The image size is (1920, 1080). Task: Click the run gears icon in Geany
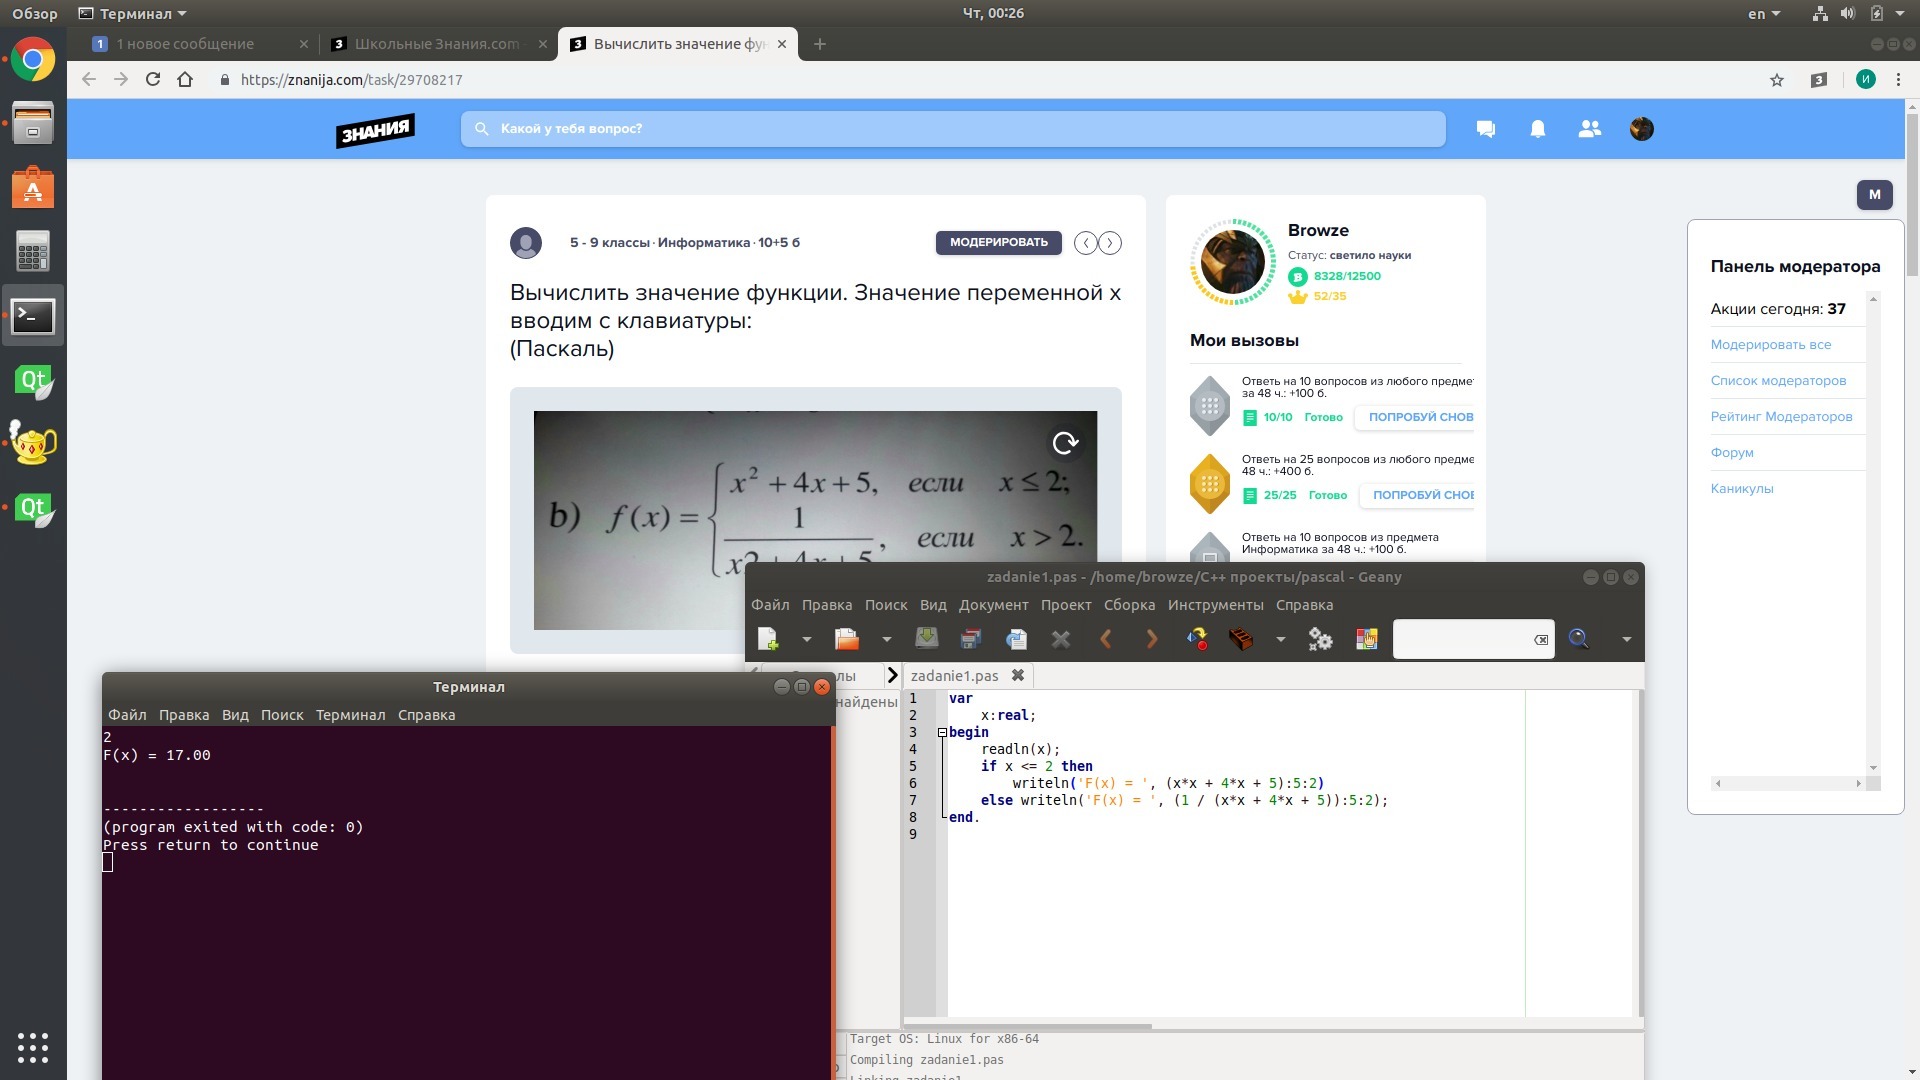tap(1320, 639)
